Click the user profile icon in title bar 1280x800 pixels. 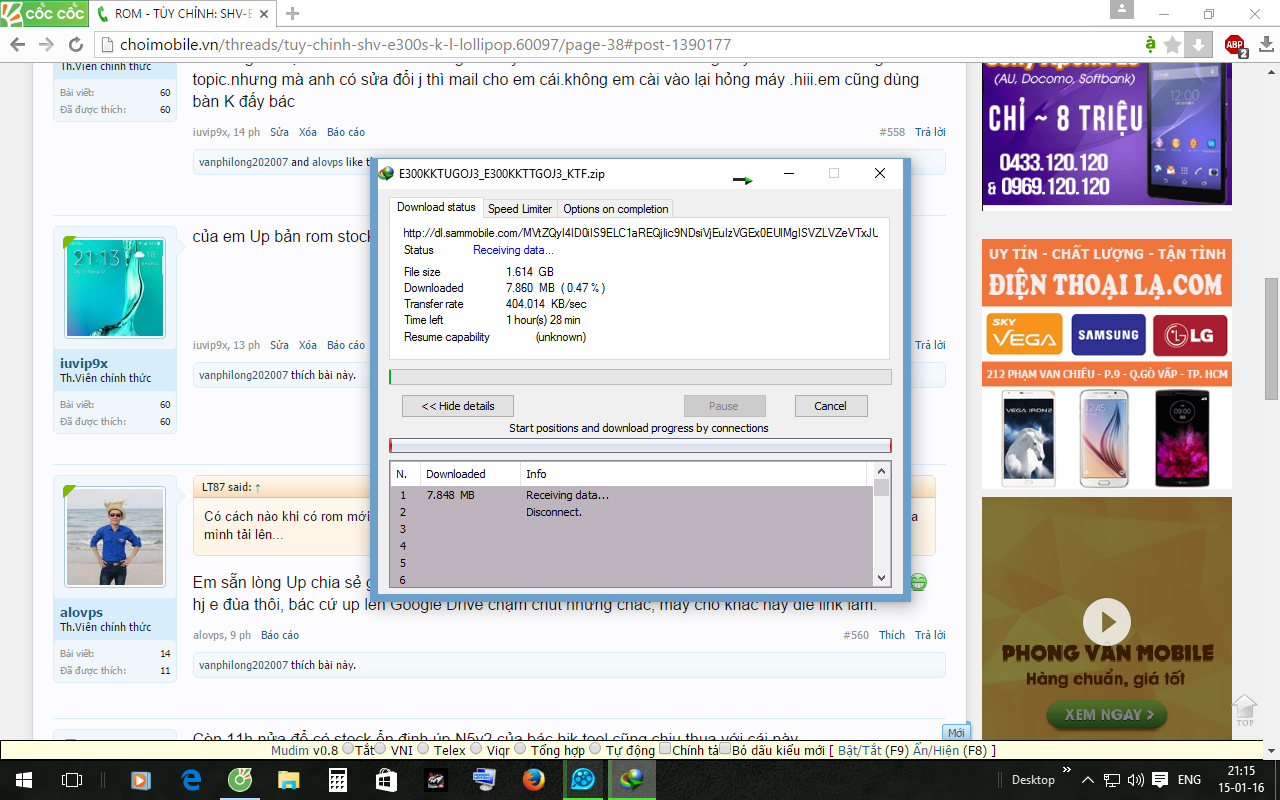pyautogui.click(x=1122, y=9)
